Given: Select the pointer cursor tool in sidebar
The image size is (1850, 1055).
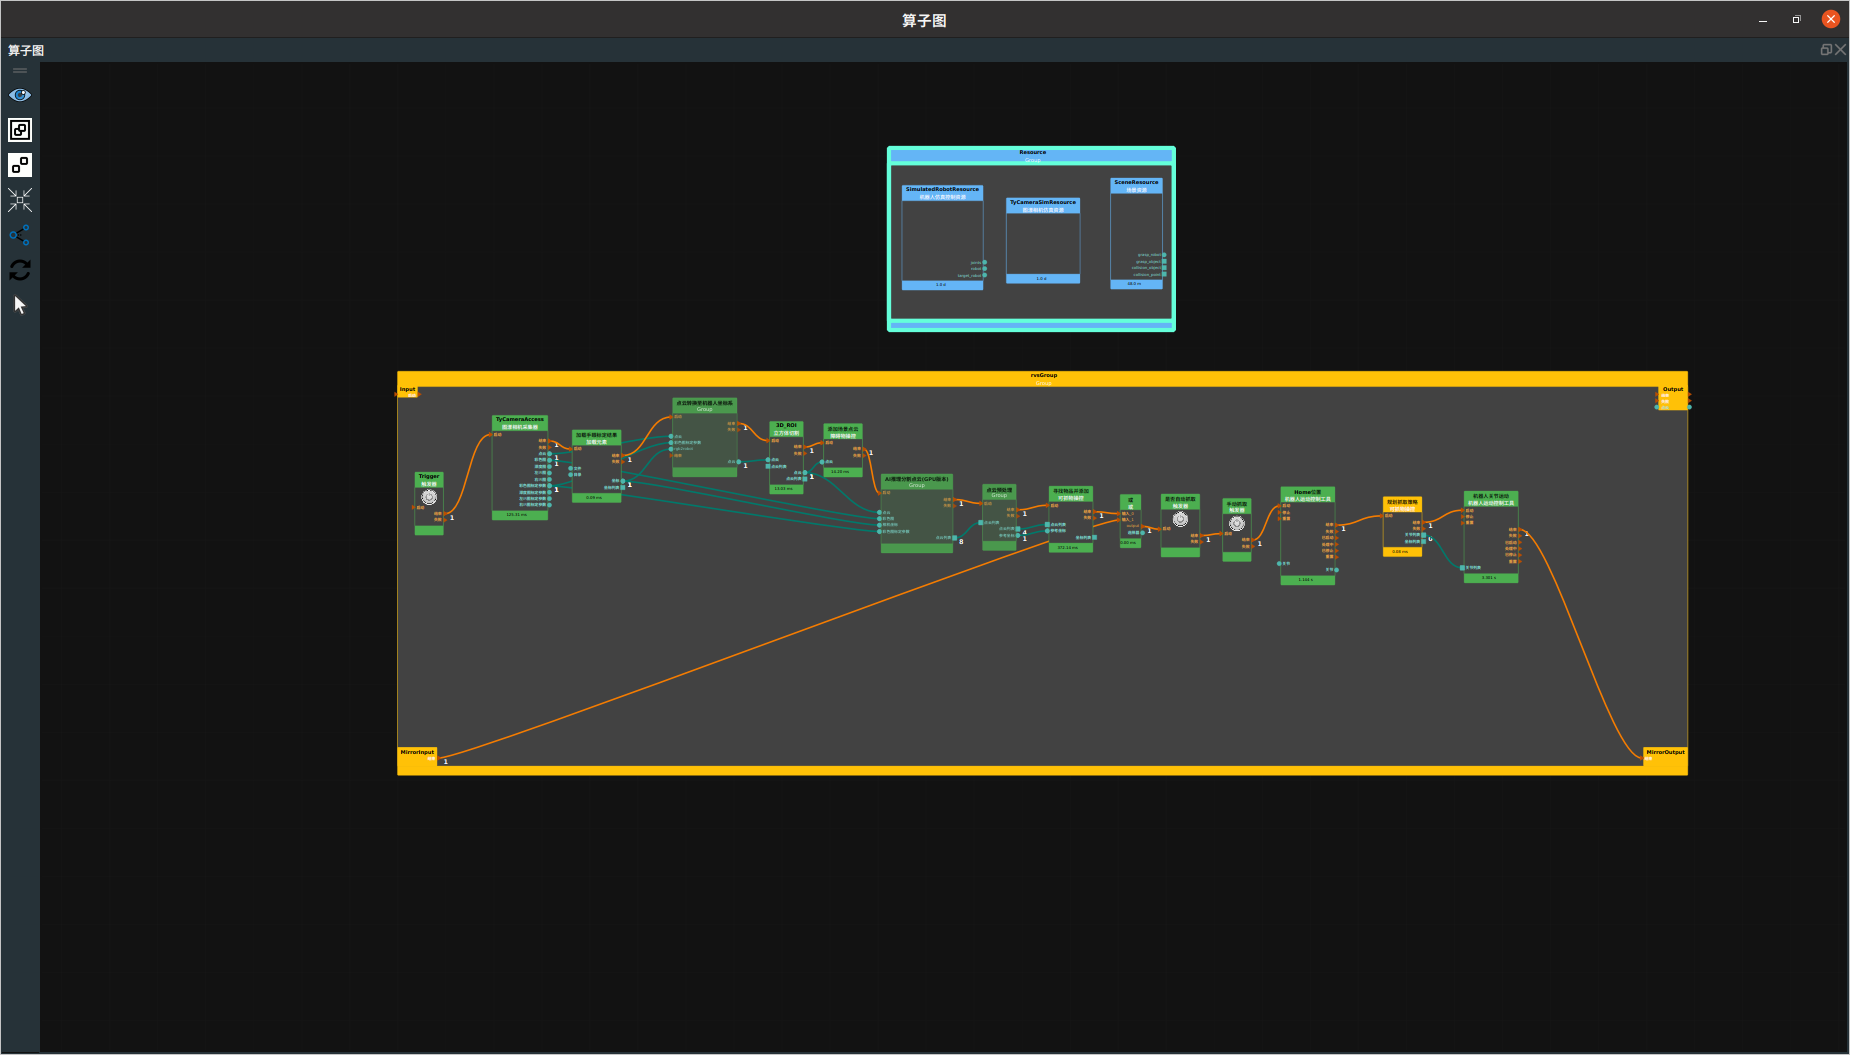Looking at the screenshot, I should pyautogui.click(x=20, y=305).
